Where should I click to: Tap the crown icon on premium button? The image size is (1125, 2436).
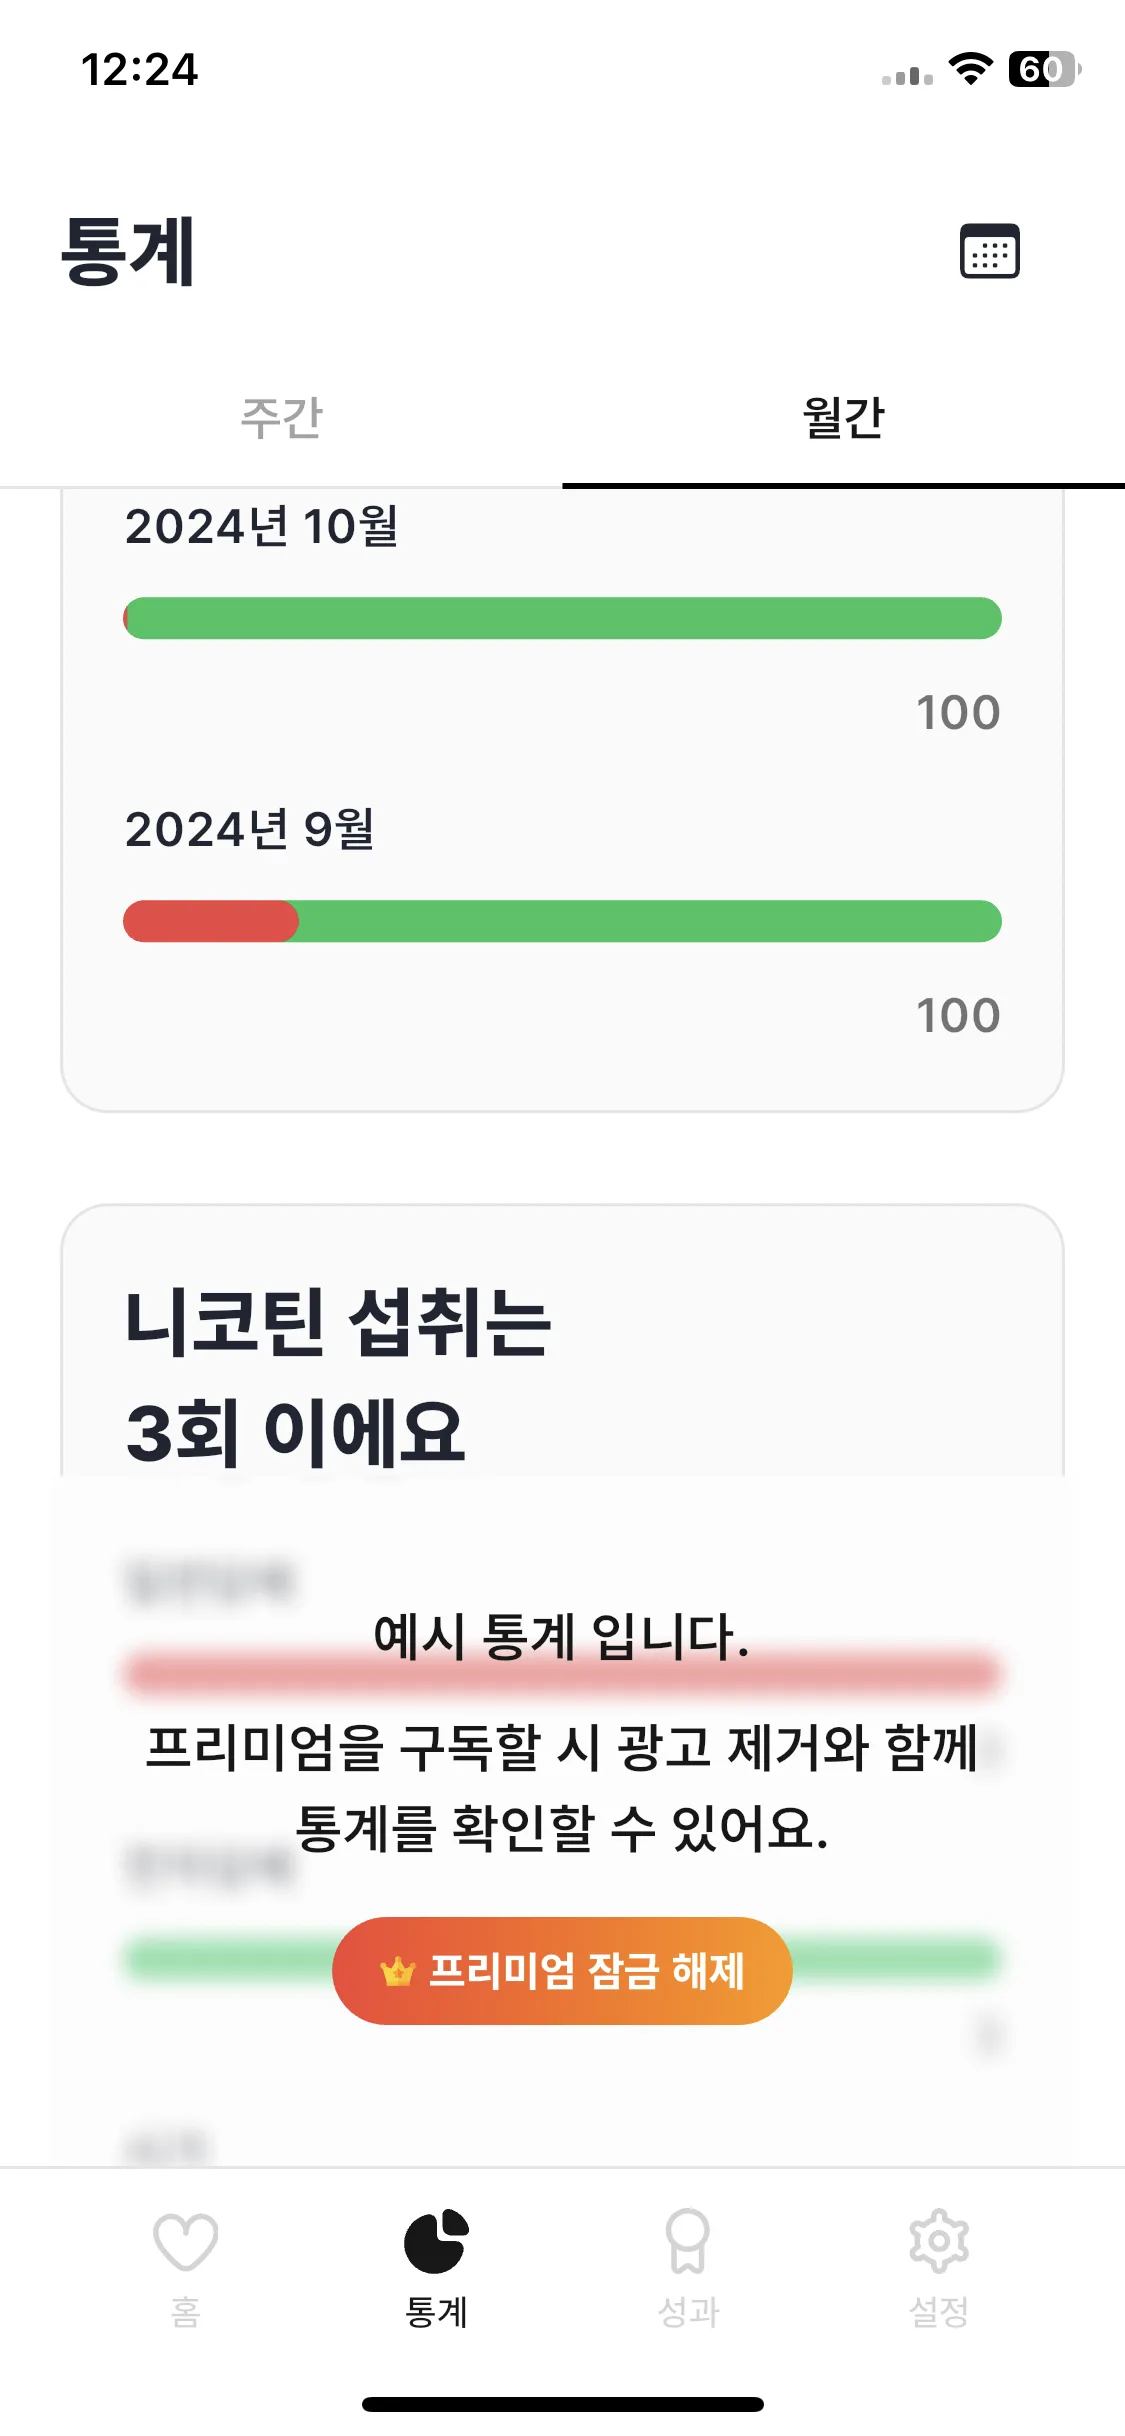point(398,1972)
